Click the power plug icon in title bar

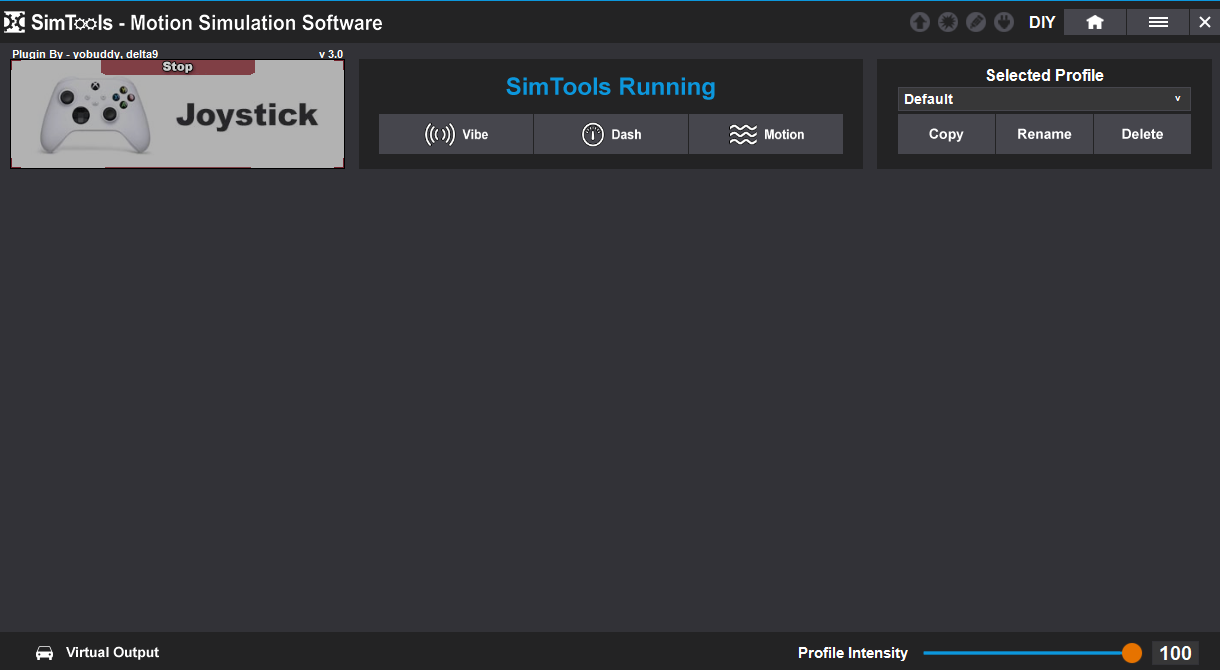[x=1004, y=22]
